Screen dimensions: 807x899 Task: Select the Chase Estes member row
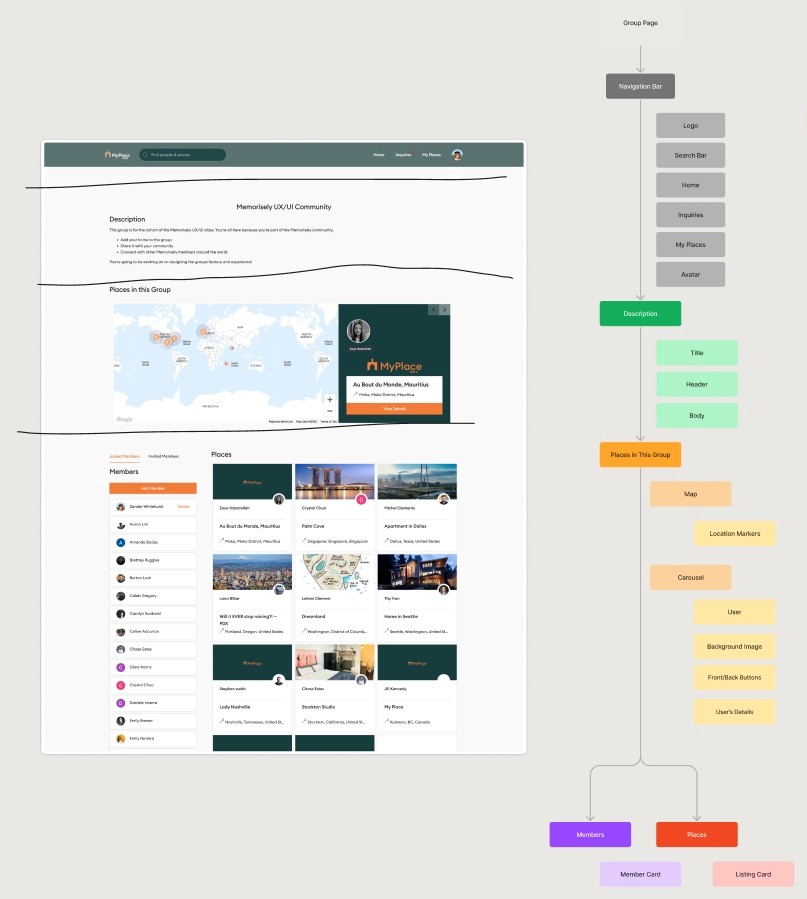(x=153, y=650)
